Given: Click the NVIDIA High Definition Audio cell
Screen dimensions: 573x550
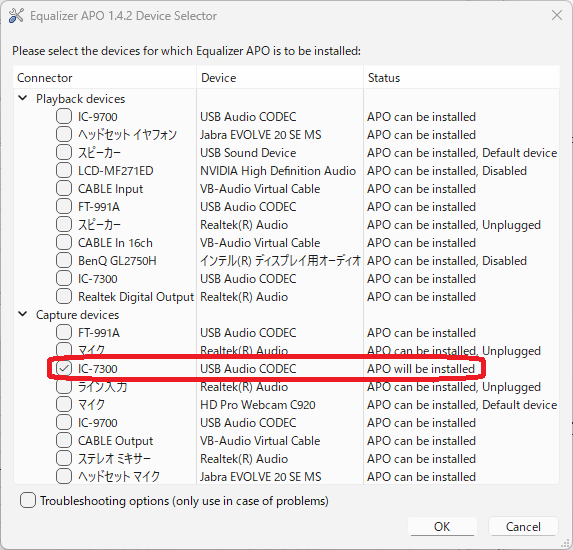Looking at the screenshot, I should [x=278, y=171].
